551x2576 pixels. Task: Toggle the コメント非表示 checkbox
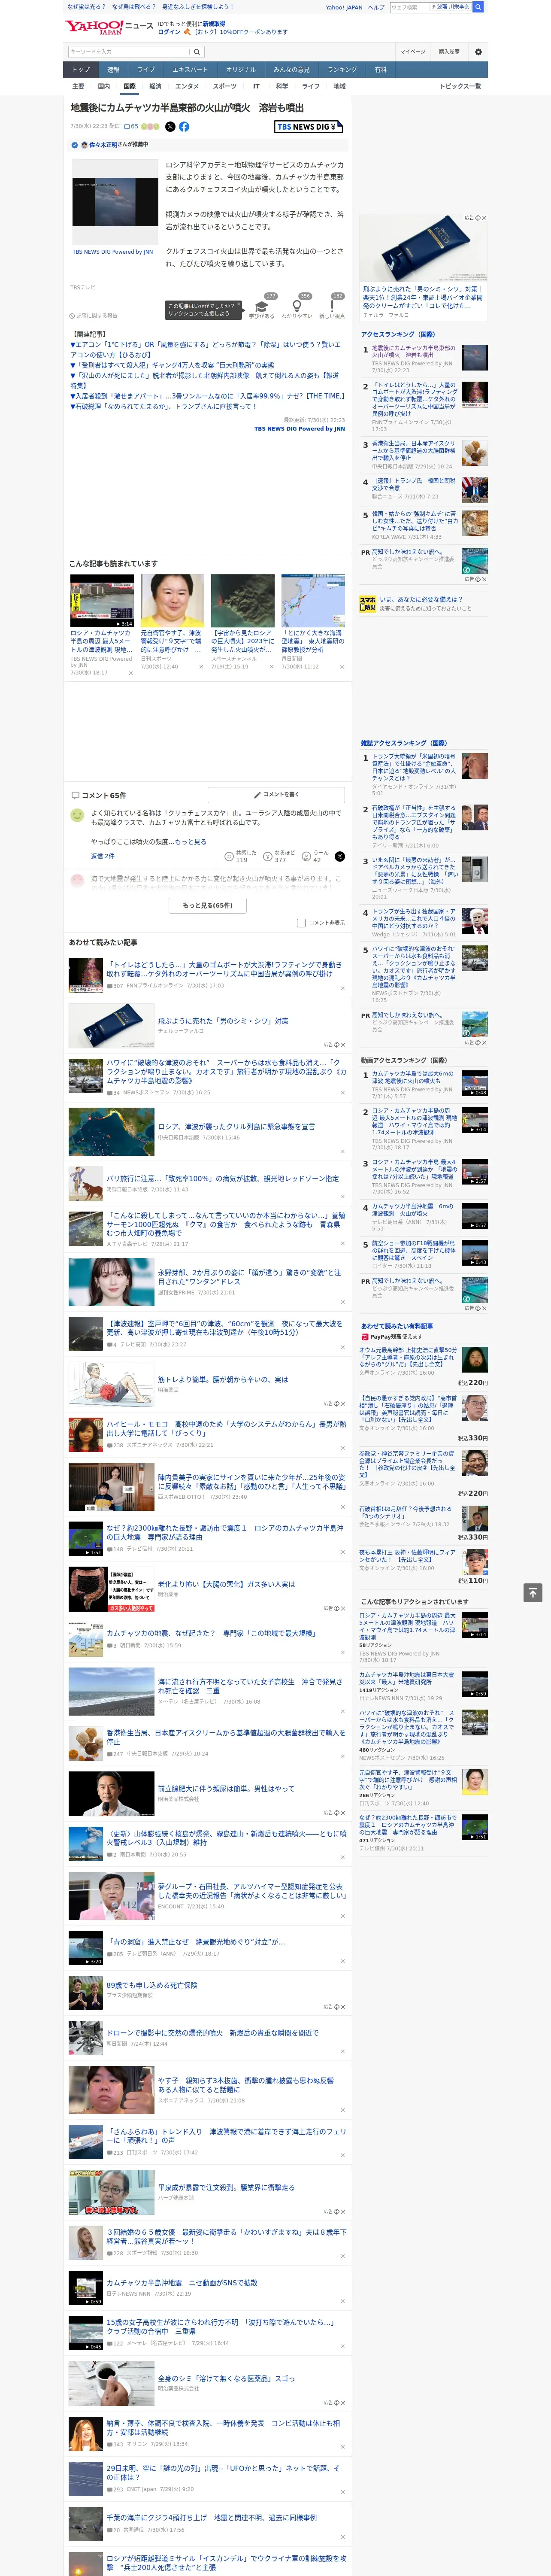click(x=301, y=923)
